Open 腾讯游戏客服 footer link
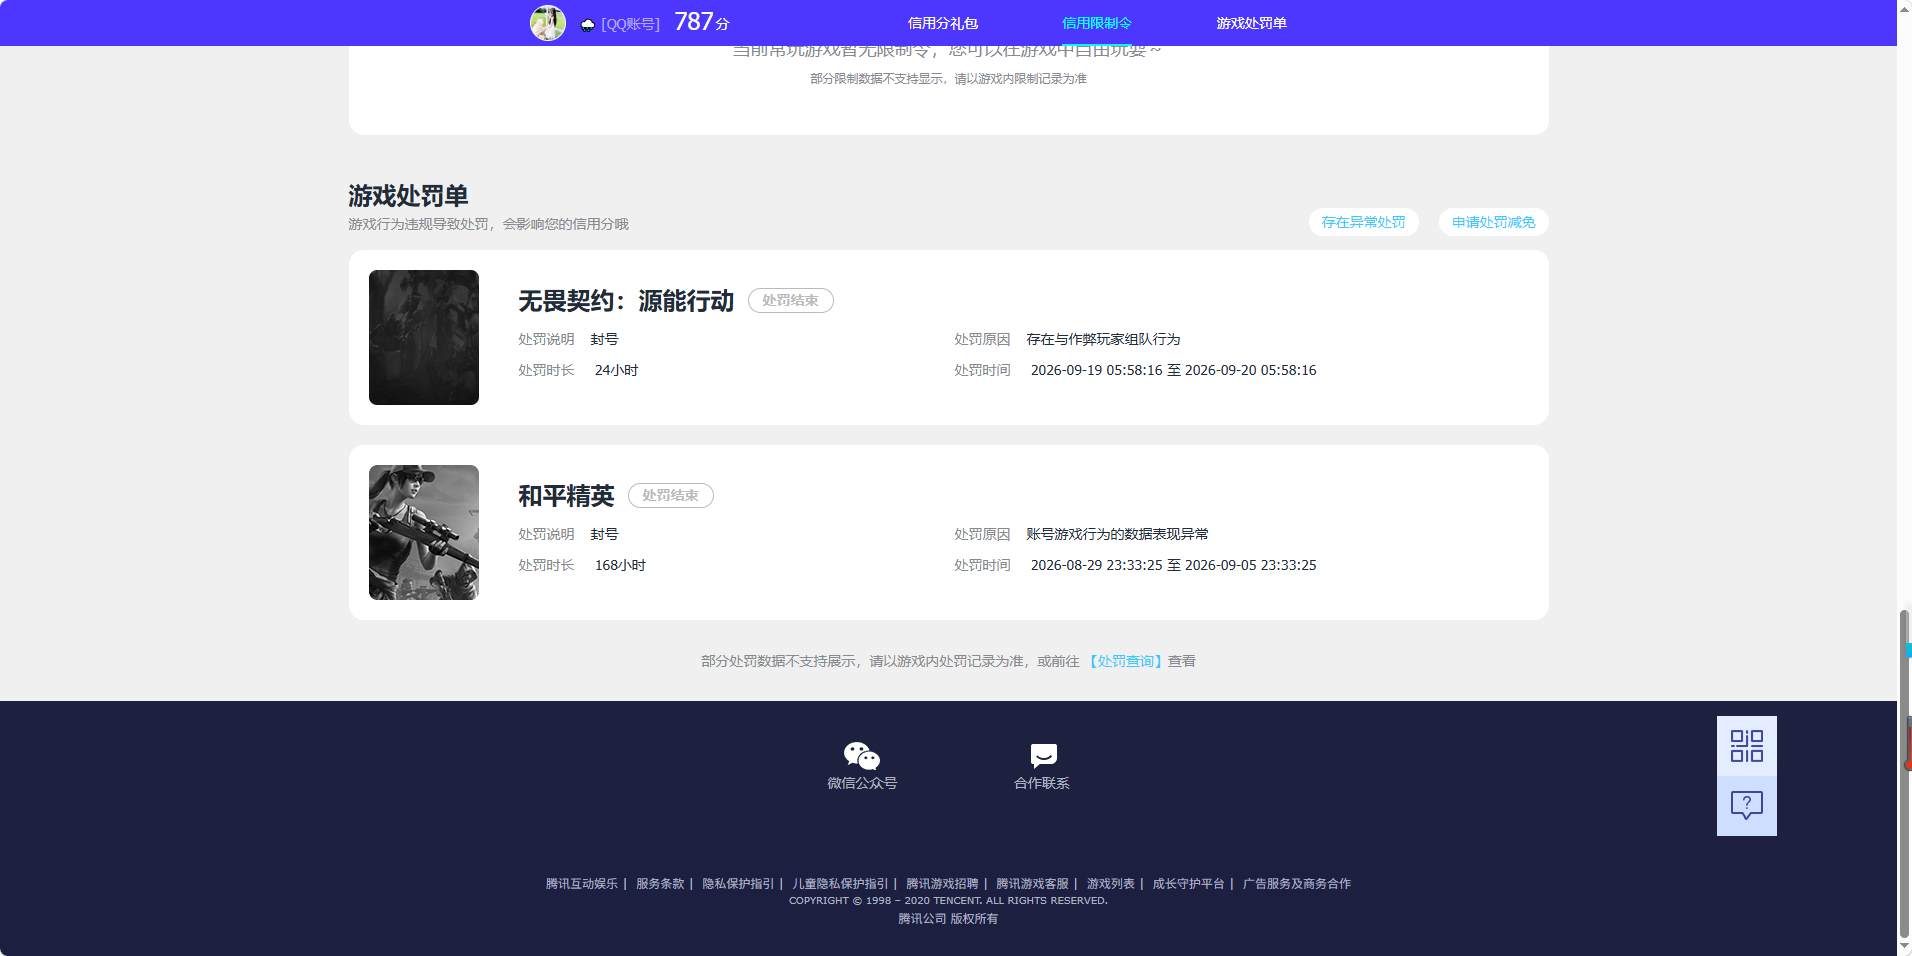Image resolution: width=1912 pixels, height=956 pixels. click(x=1032, y=884)
